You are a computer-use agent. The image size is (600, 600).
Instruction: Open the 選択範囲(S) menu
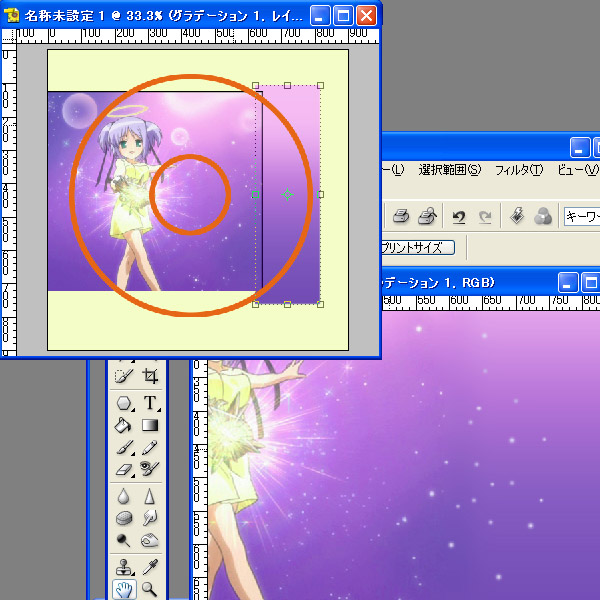point(450,170)
